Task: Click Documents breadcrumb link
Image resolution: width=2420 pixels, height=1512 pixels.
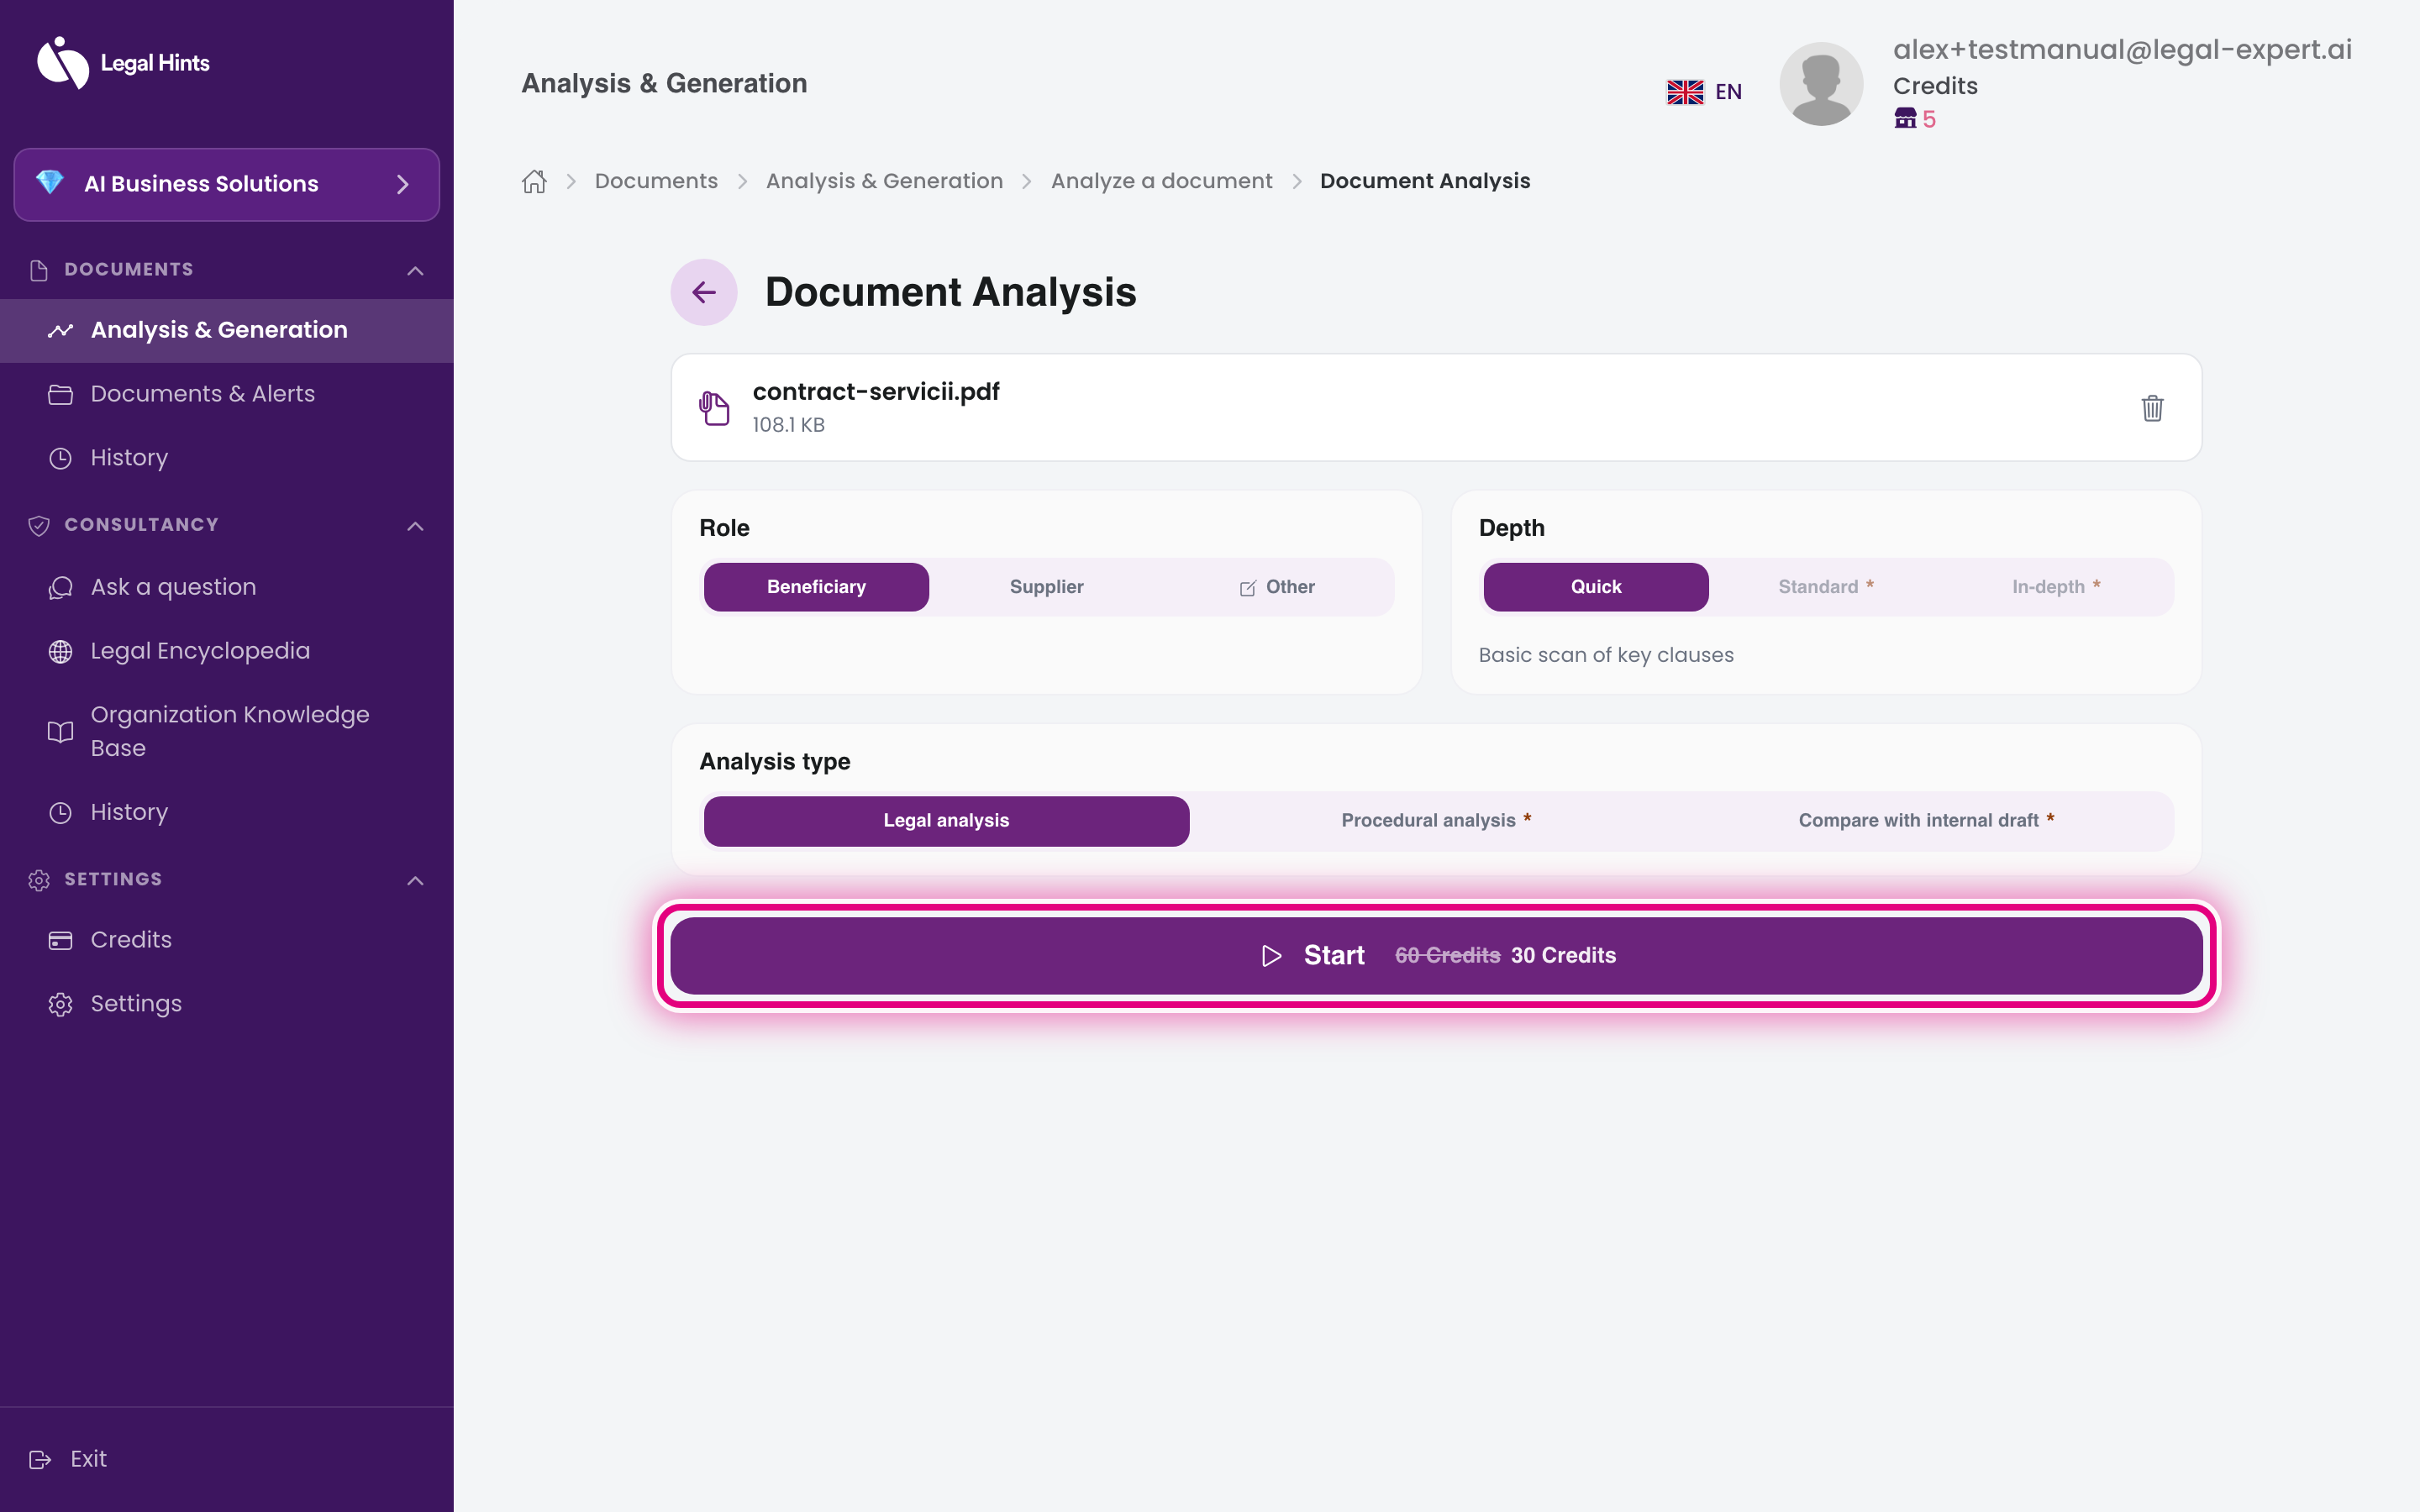Action: tap(656, 181)
